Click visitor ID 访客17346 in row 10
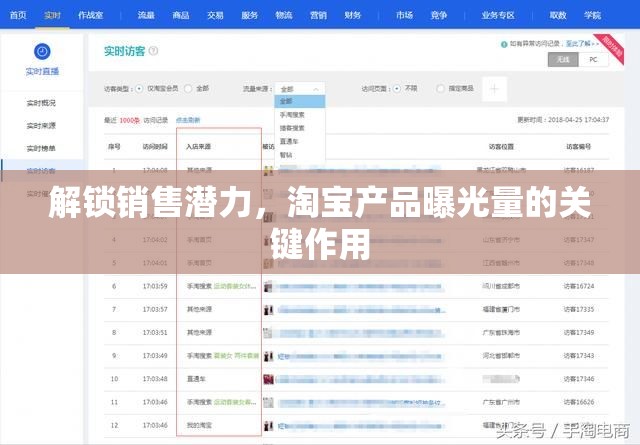This screenshot has width=640, height=445. click(x=578, y=379)
